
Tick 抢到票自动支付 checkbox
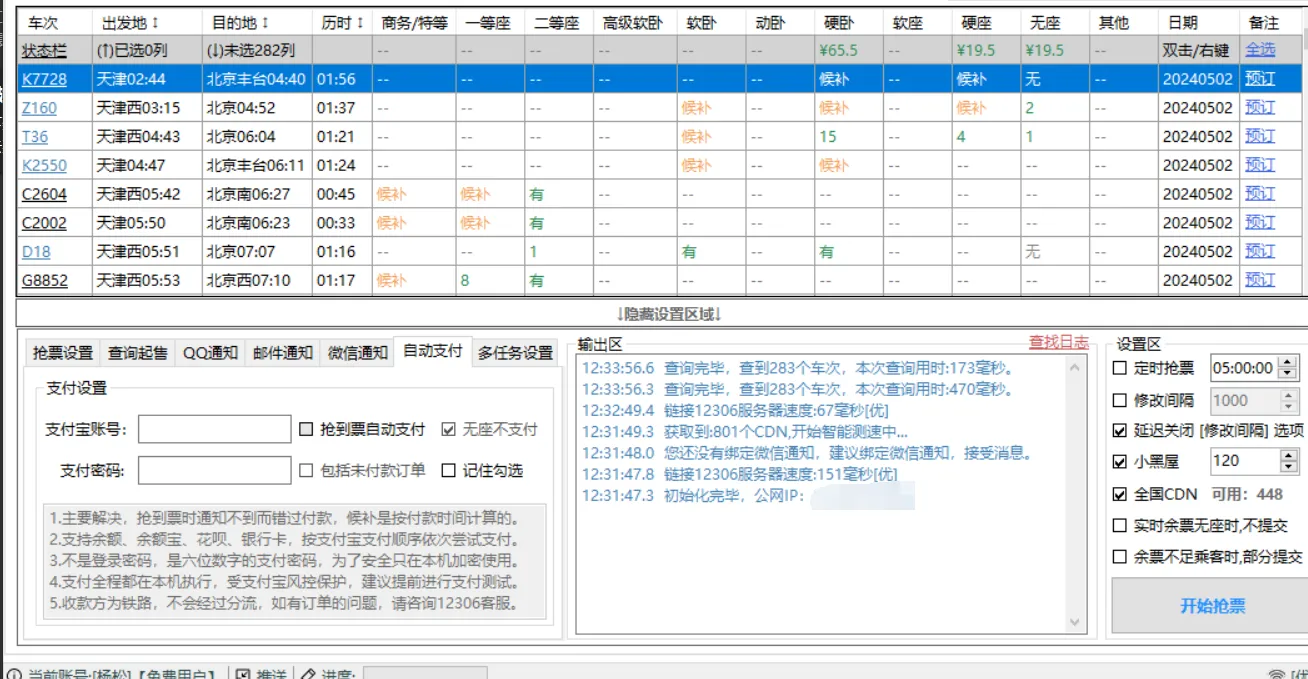307,430
